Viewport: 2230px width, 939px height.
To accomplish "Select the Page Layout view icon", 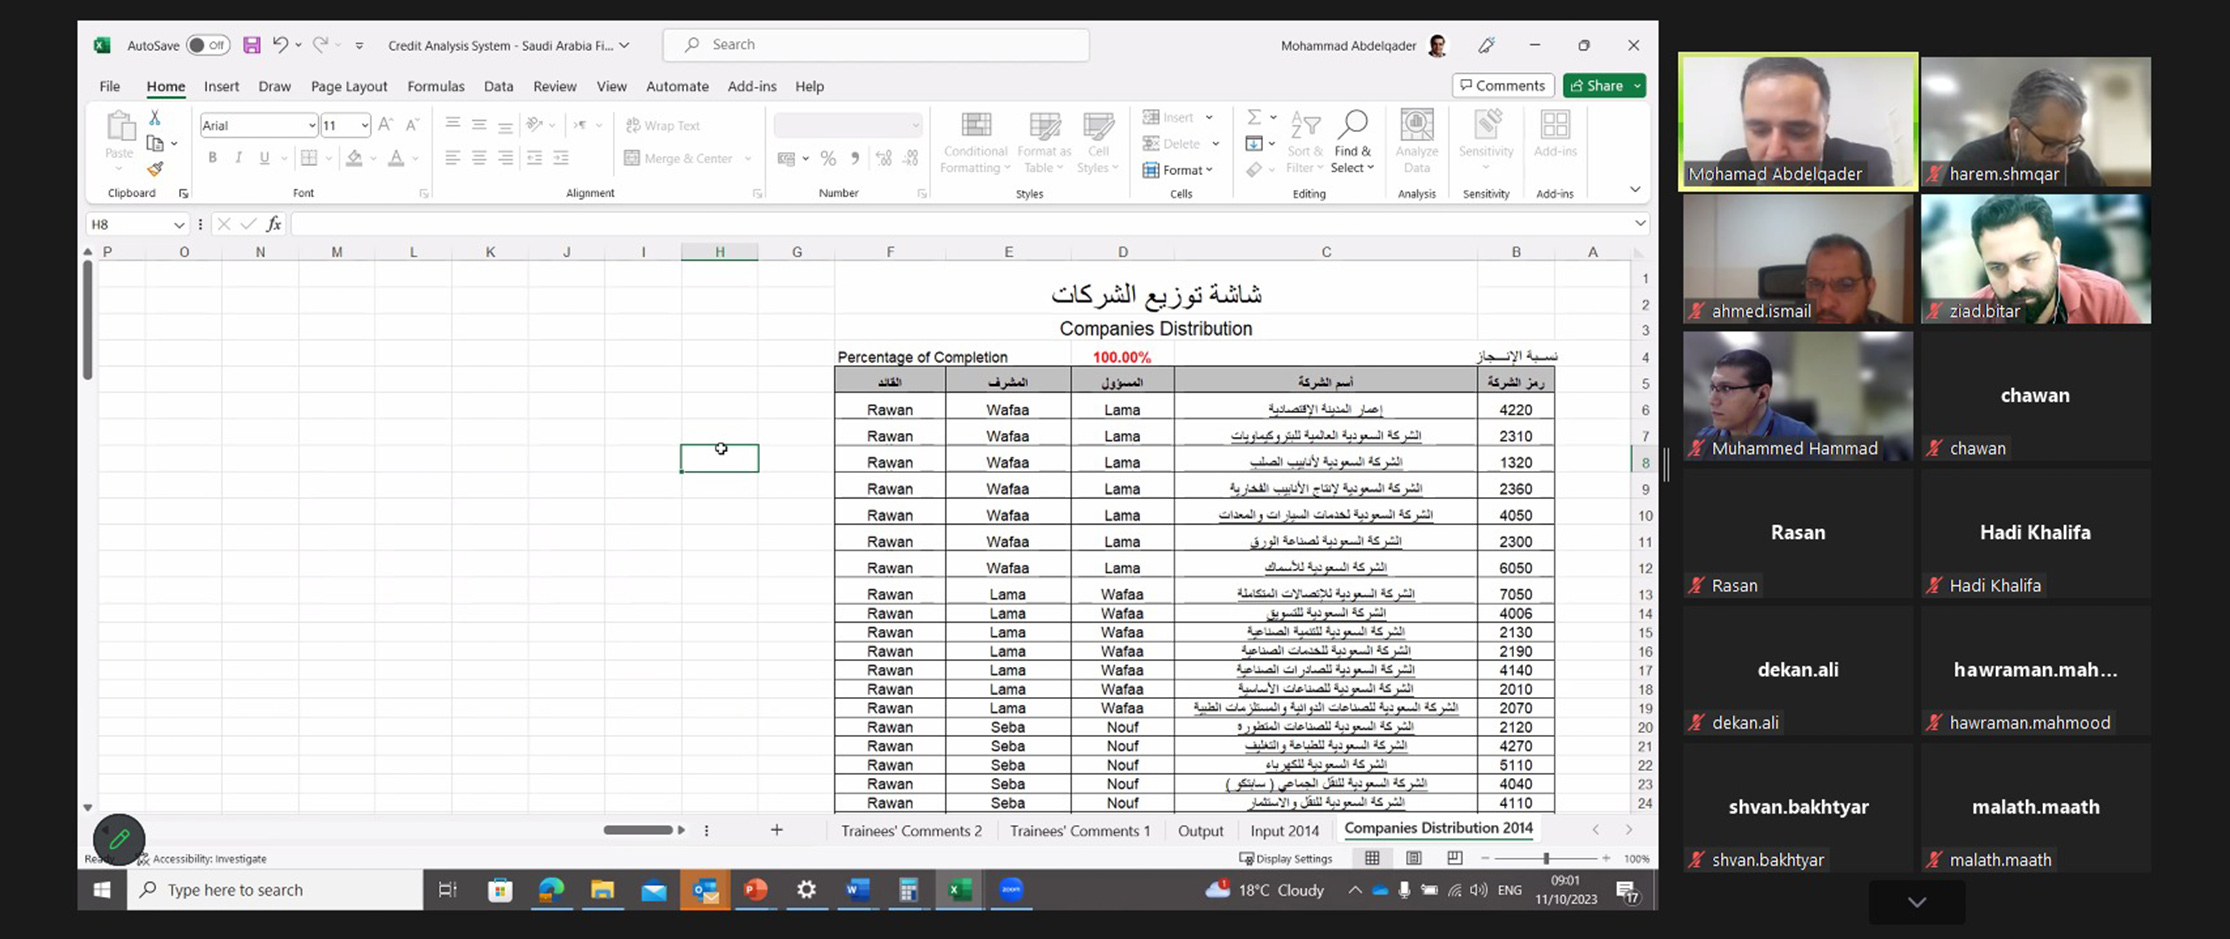I will (1413, 858).
